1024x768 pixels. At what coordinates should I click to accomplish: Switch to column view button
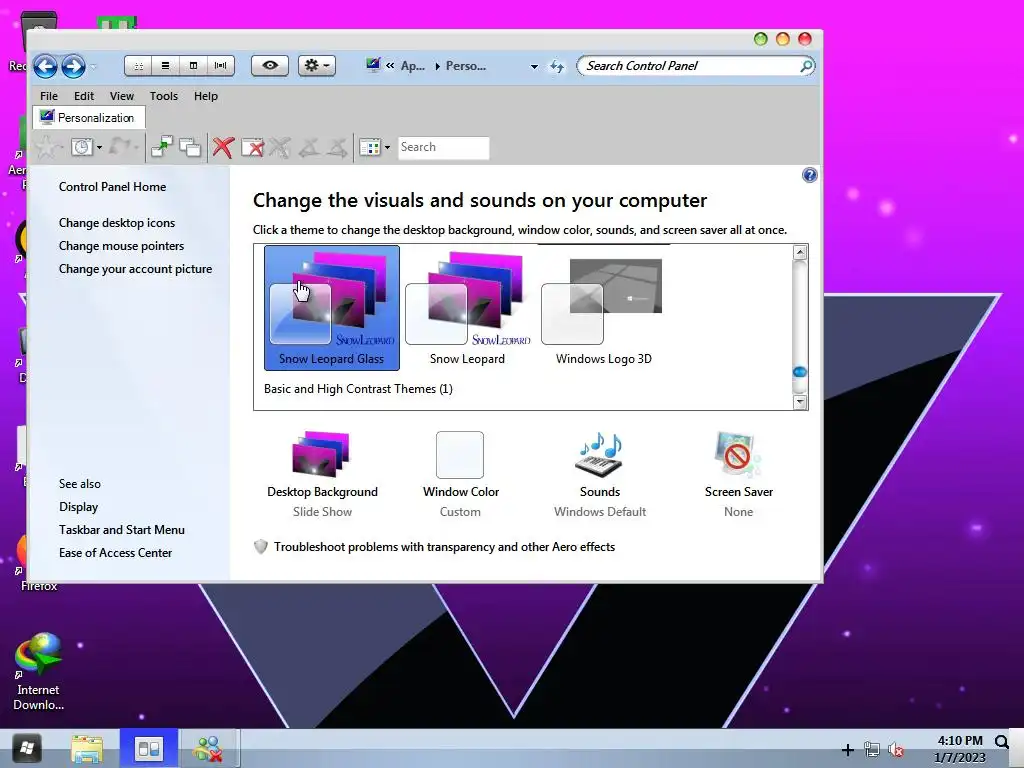point(193,66)
